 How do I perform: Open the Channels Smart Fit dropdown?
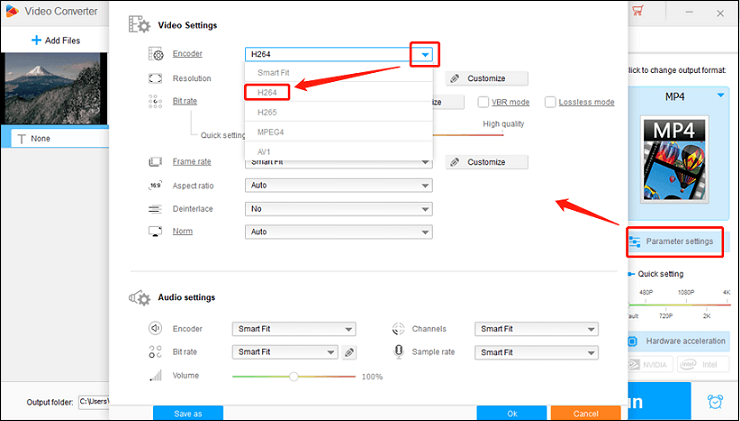pos(537,329)
